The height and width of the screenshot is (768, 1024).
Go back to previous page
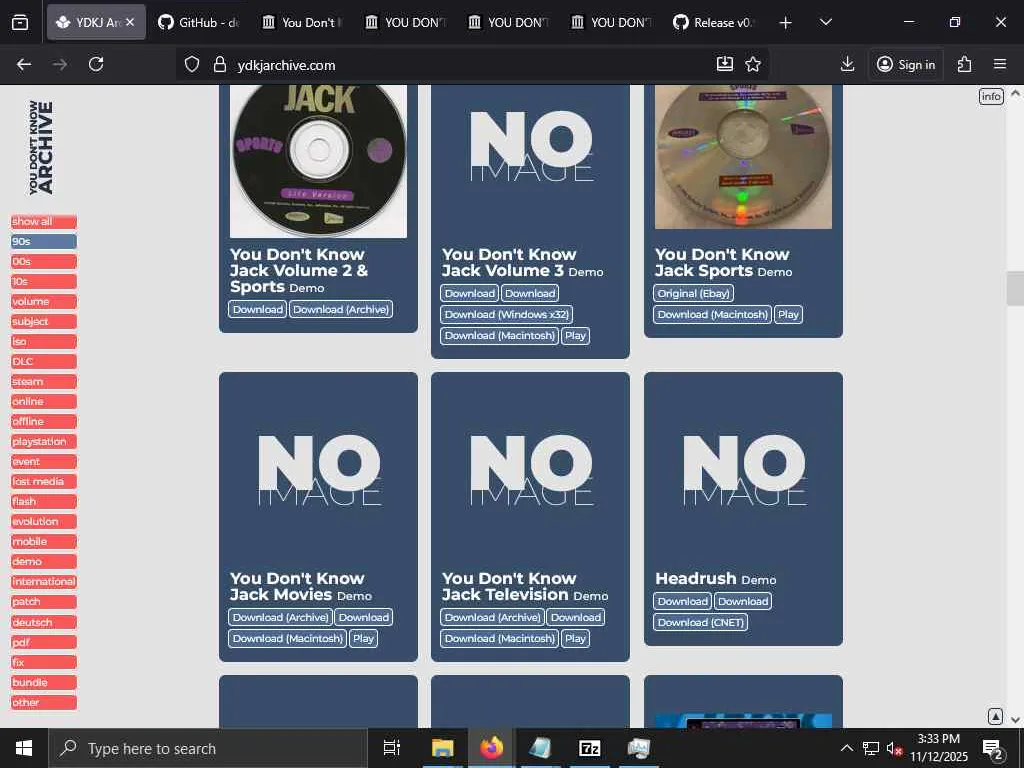pos(24,64)
